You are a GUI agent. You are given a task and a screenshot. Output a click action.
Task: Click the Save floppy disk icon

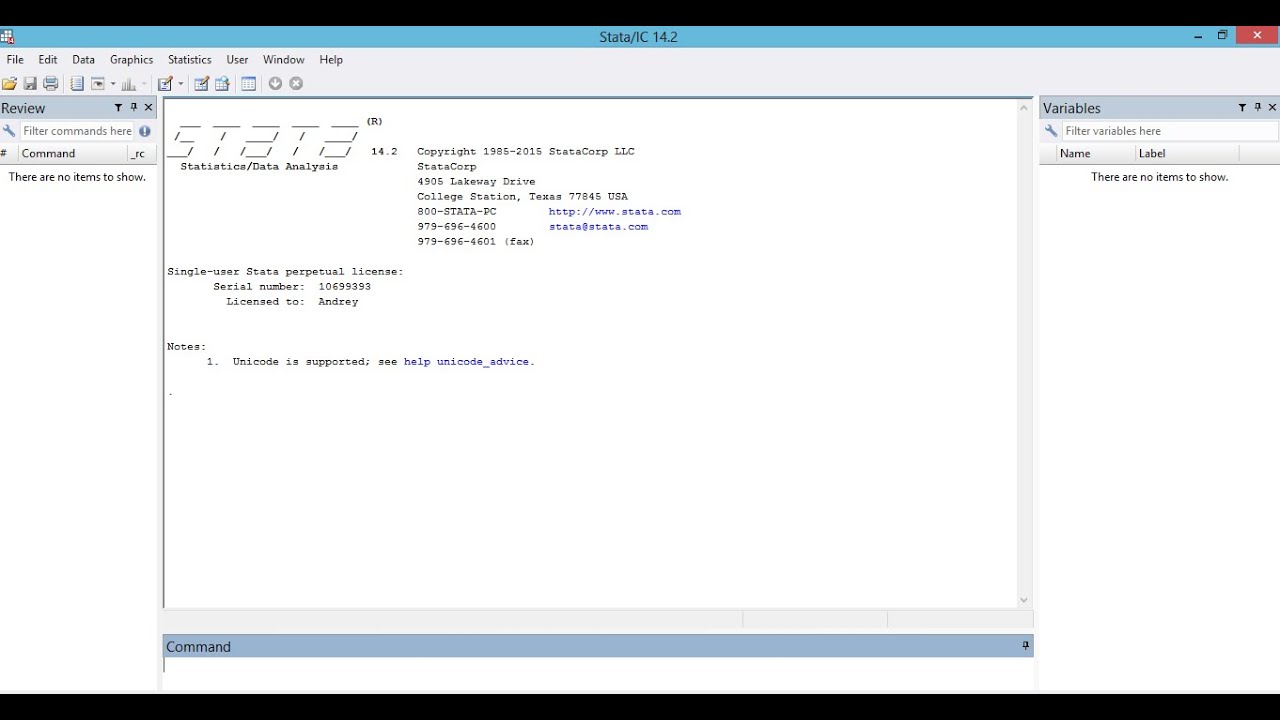click(30, 84)
